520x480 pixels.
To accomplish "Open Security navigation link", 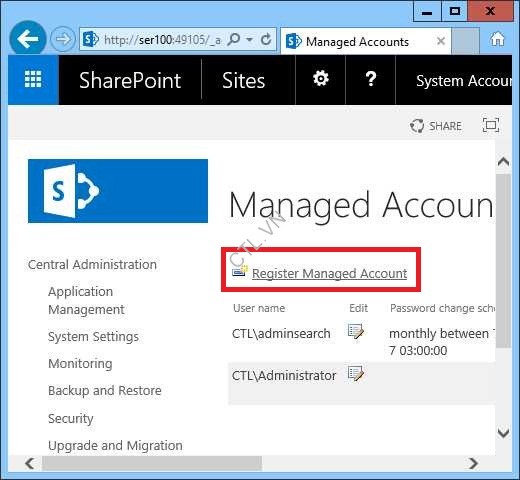I will tap(71, 419).
